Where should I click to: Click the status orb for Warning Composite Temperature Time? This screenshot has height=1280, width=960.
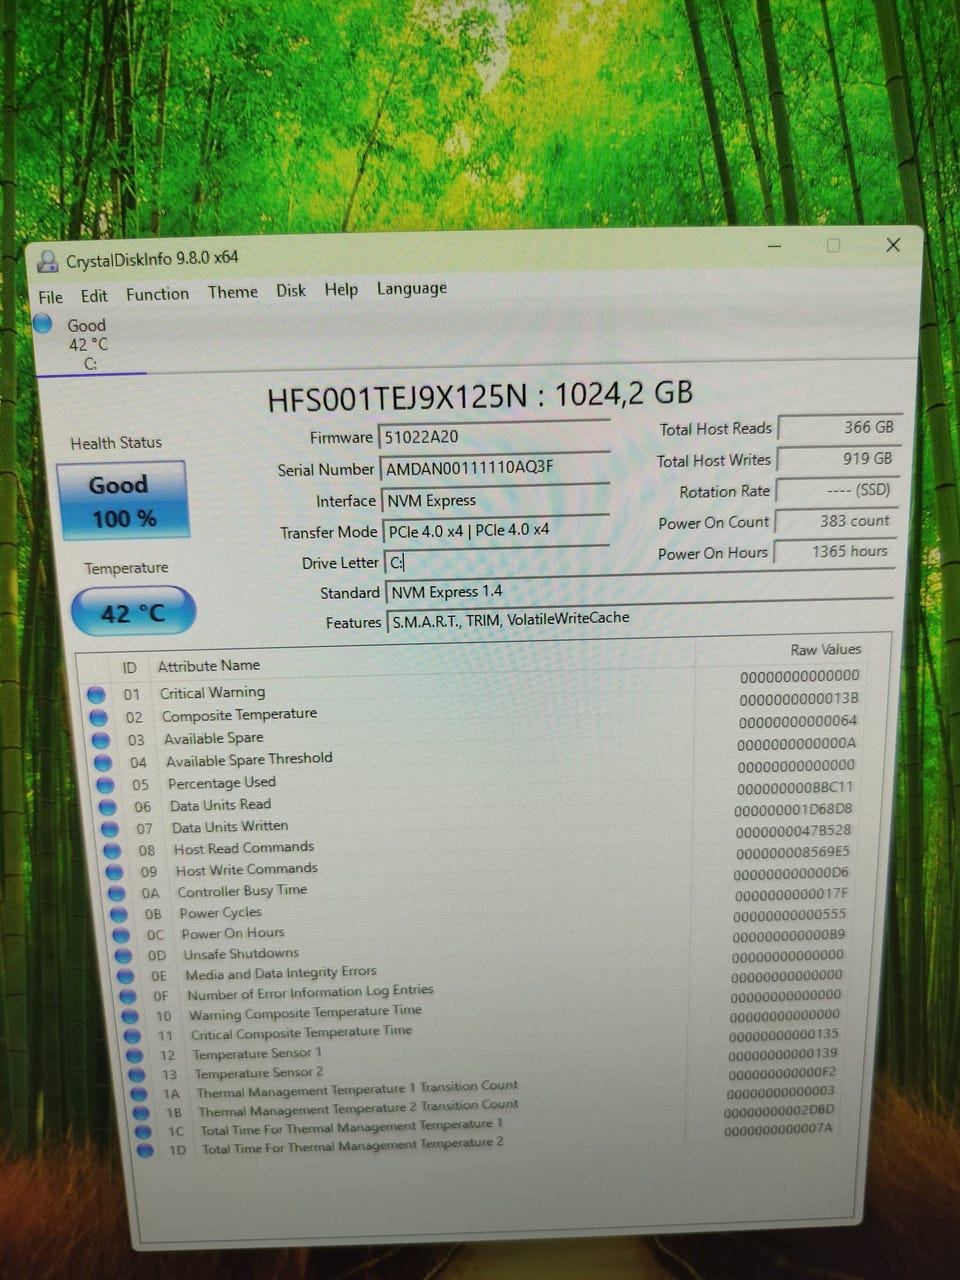coord(130,1016)
